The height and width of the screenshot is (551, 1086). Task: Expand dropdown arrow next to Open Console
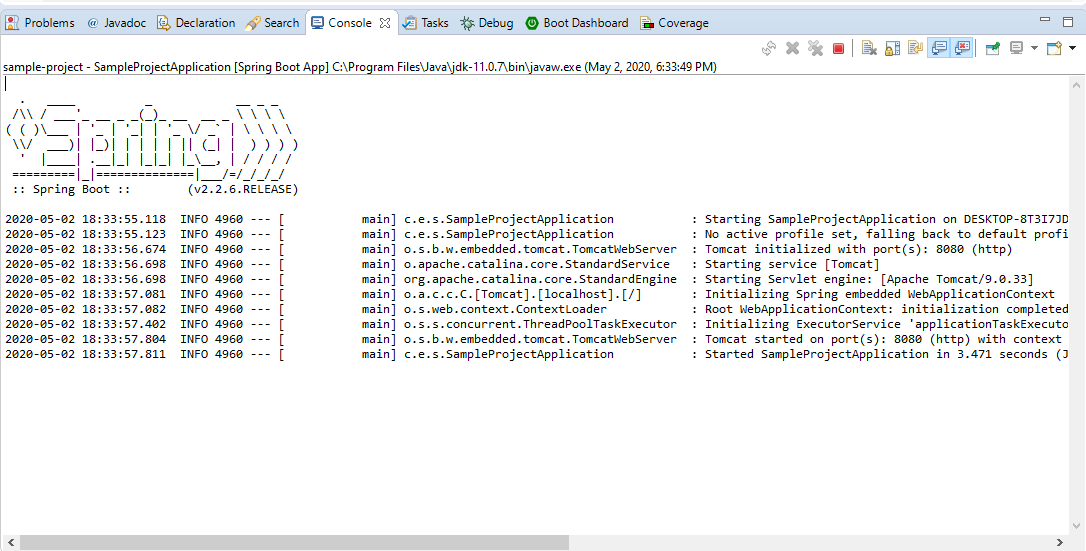(x=1073, y=48)
